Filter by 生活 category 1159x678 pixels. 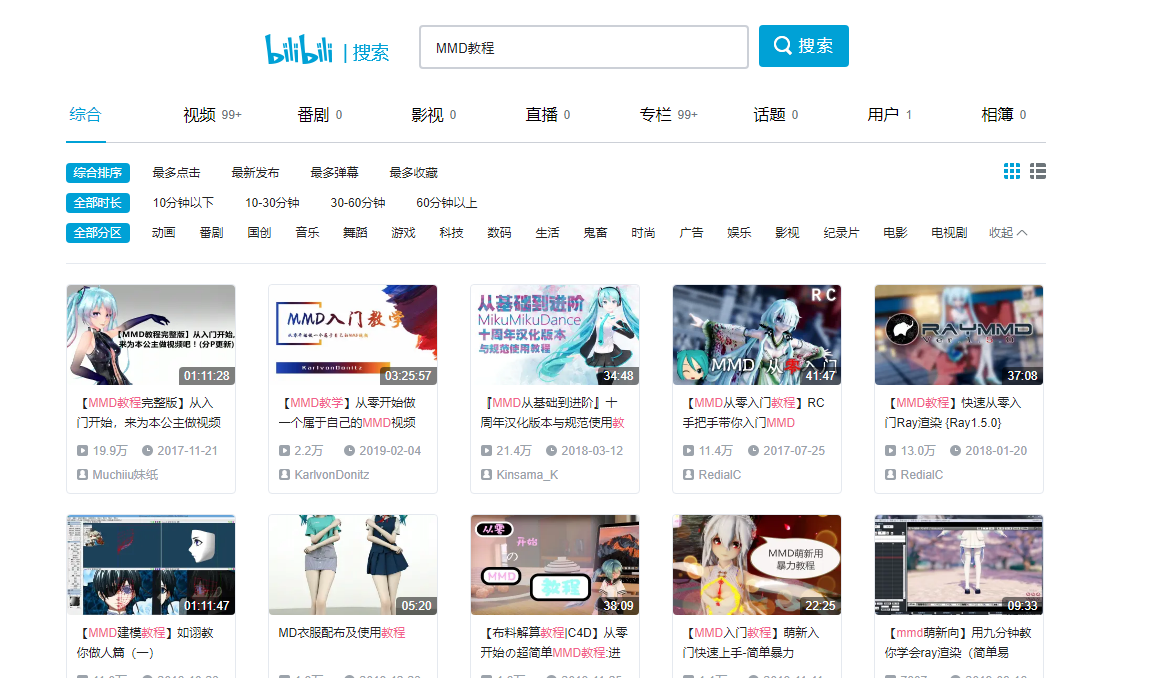548,233
